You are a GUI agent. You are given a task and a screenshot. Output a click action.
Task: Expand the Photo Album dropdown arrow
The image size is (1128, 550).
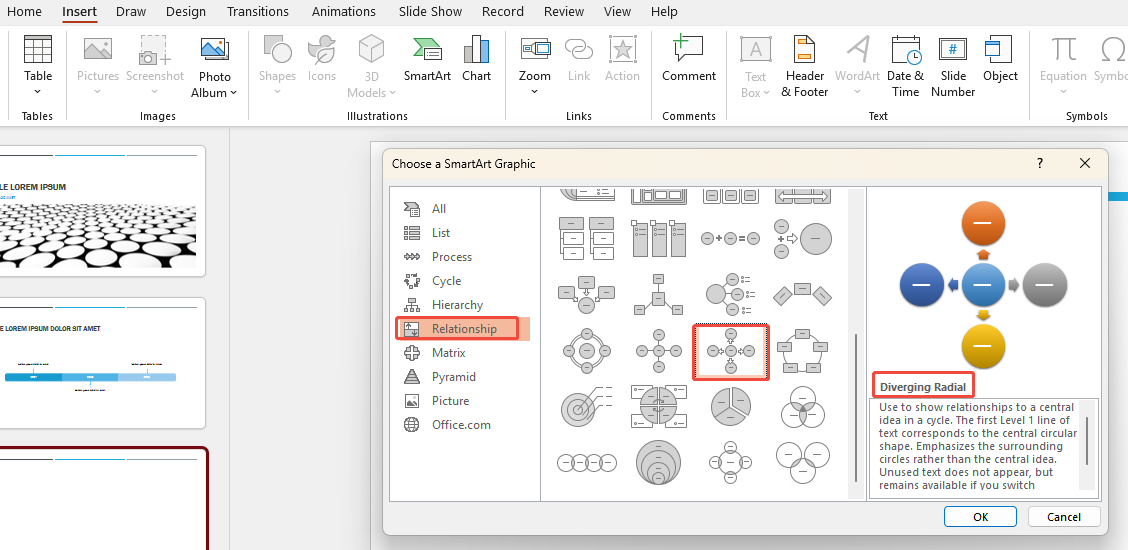pos(233,93)
